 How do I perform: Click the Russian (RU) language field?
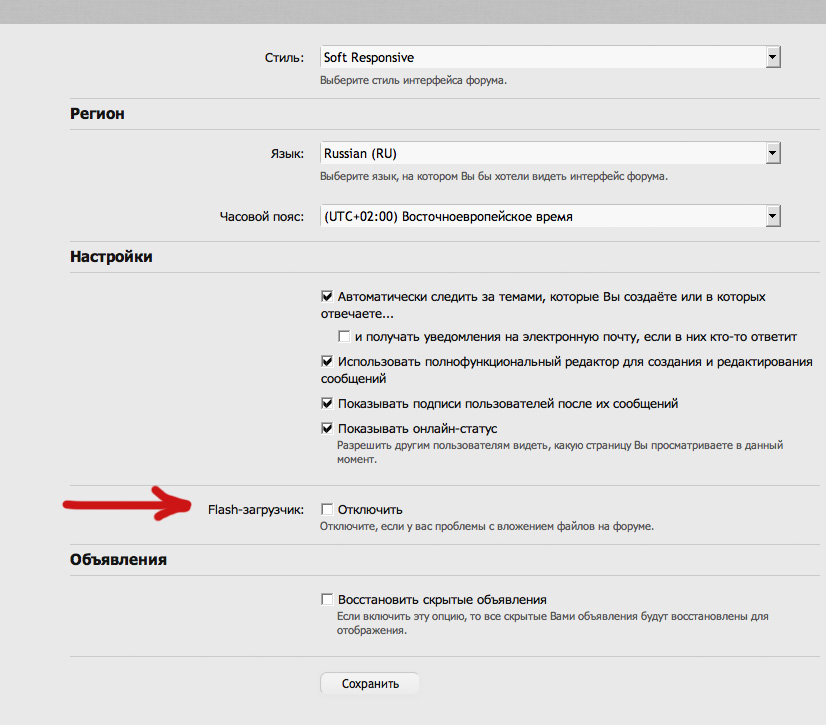click(x=541, y=154)
